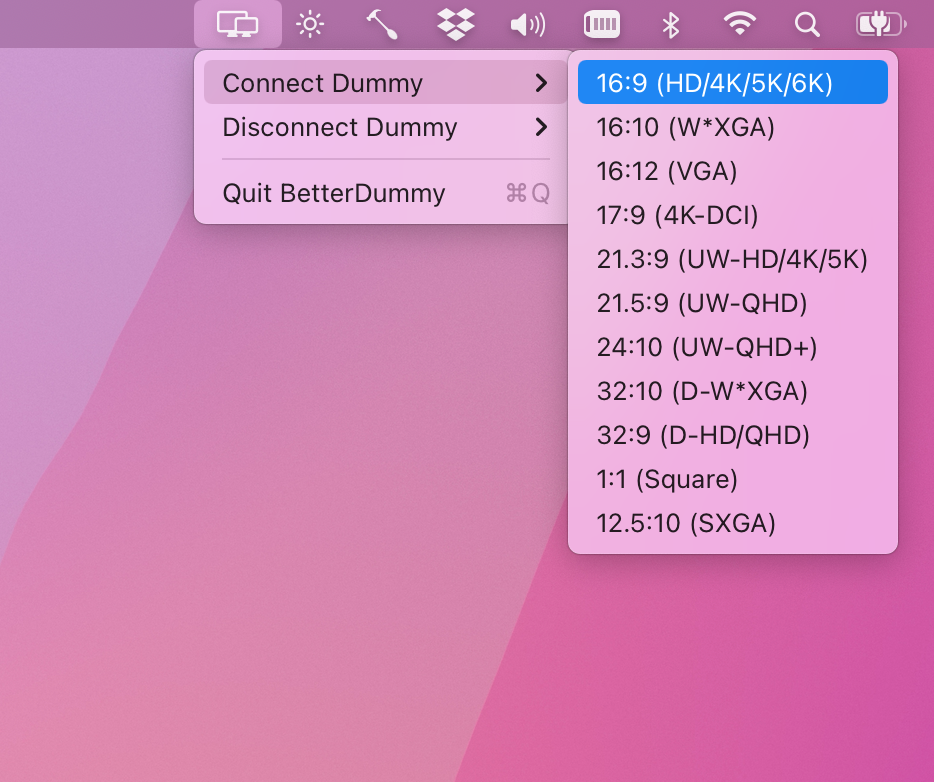Click the brightness sun menu bar icon
The width and height of the screenshot is (934, 782).
click(310, 24)
